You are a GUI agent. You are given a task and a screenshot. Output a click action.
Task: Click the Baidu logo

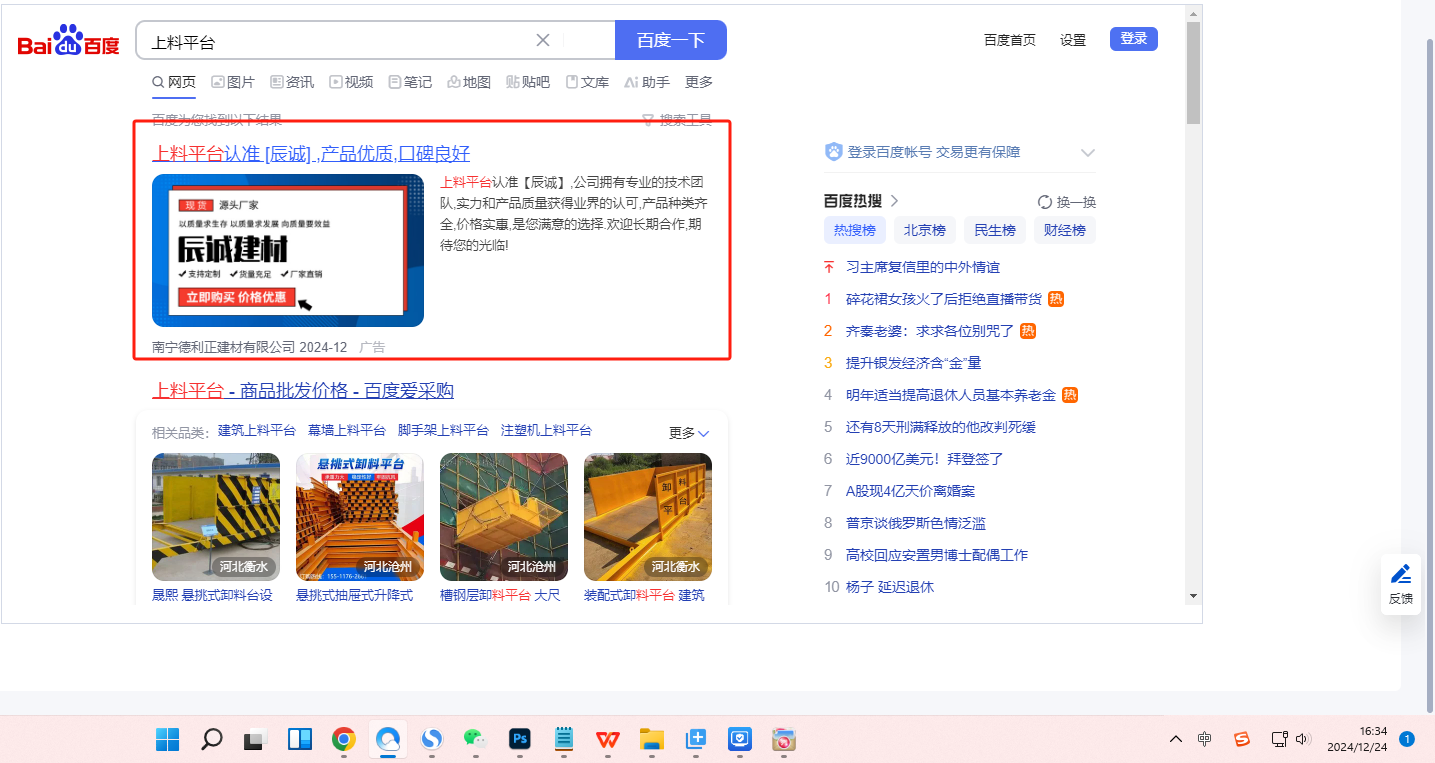[x=68, y=41]
